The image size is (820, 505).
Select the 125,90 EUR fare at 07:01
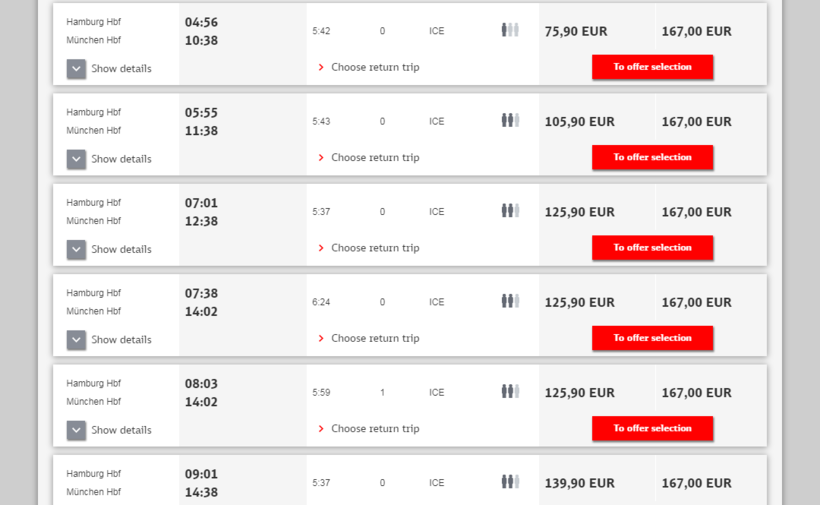(580, 212)
